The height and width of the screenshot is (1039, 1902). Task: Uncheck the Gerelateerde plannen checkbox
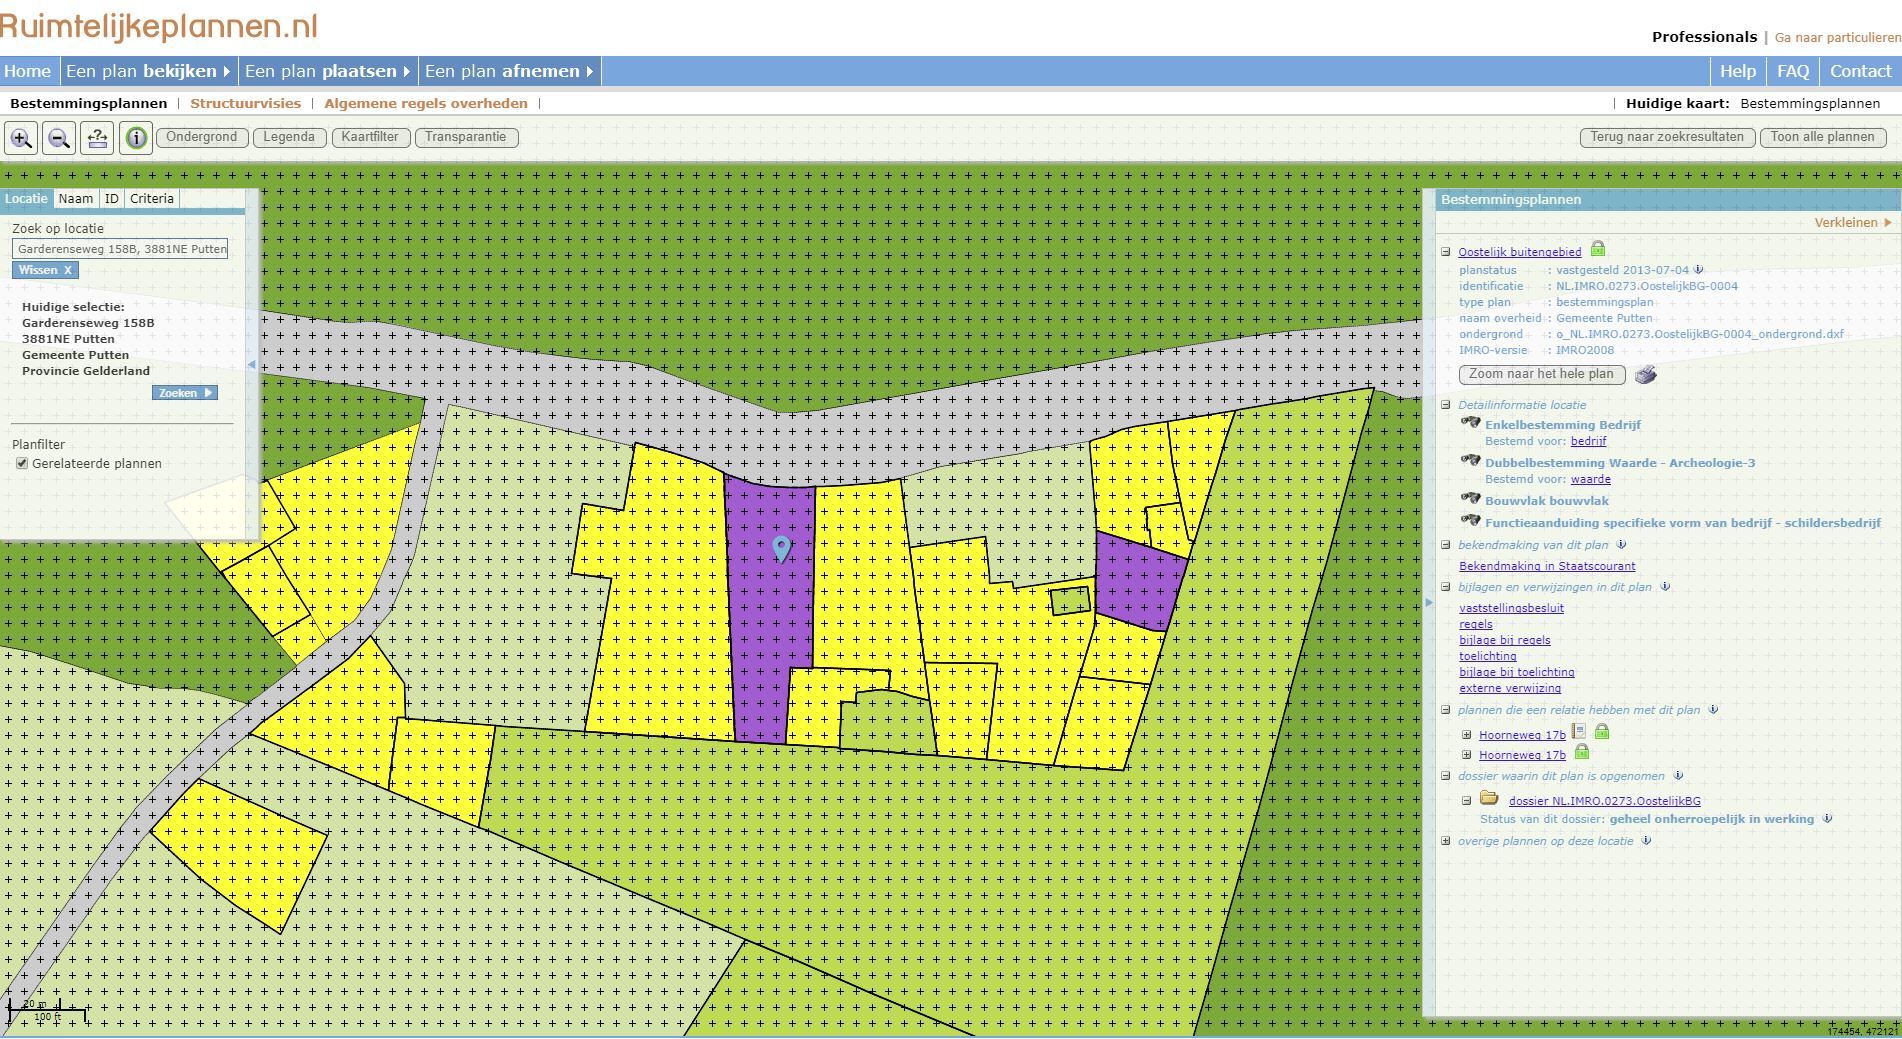pyautogui.click(x=22, y=464)
